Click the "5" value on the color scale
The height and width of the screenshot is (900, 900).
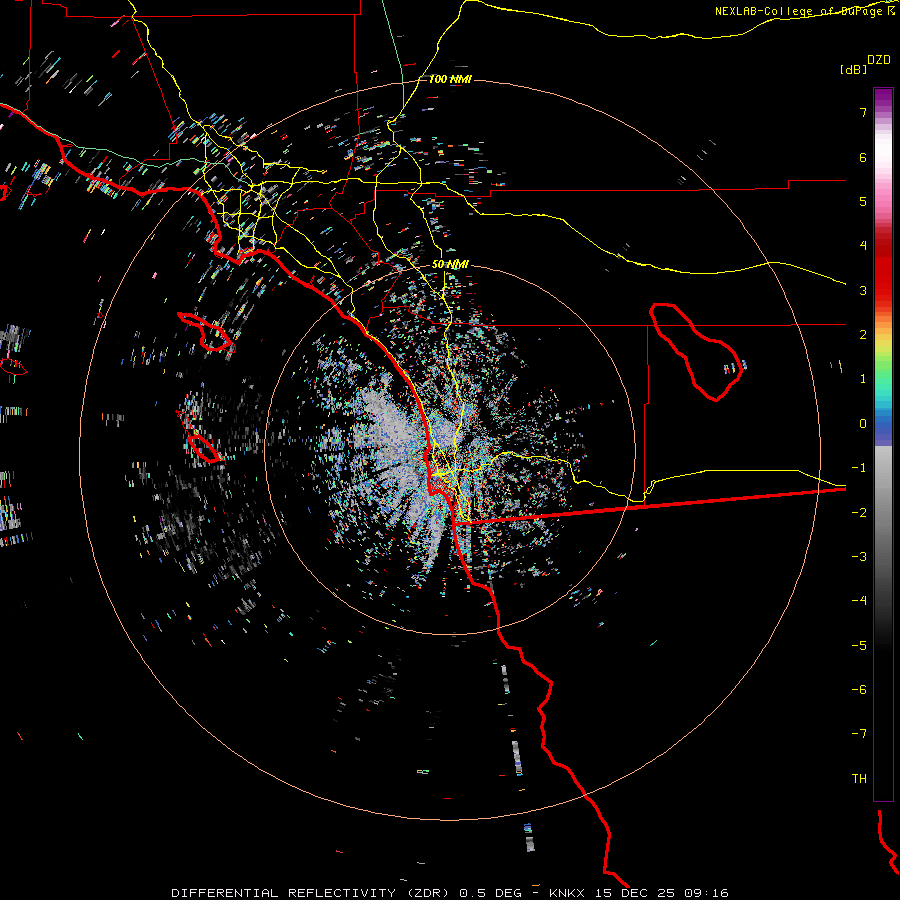(x=863, y=201)
